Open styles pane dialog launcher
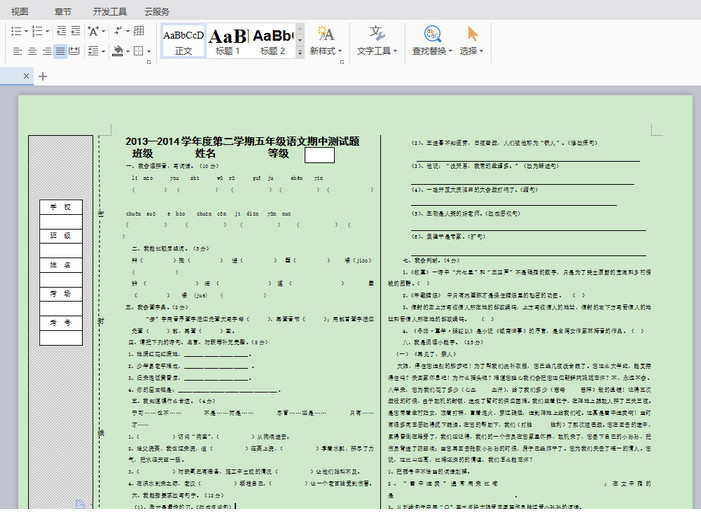The image size is (701, 529). point(342,62)
